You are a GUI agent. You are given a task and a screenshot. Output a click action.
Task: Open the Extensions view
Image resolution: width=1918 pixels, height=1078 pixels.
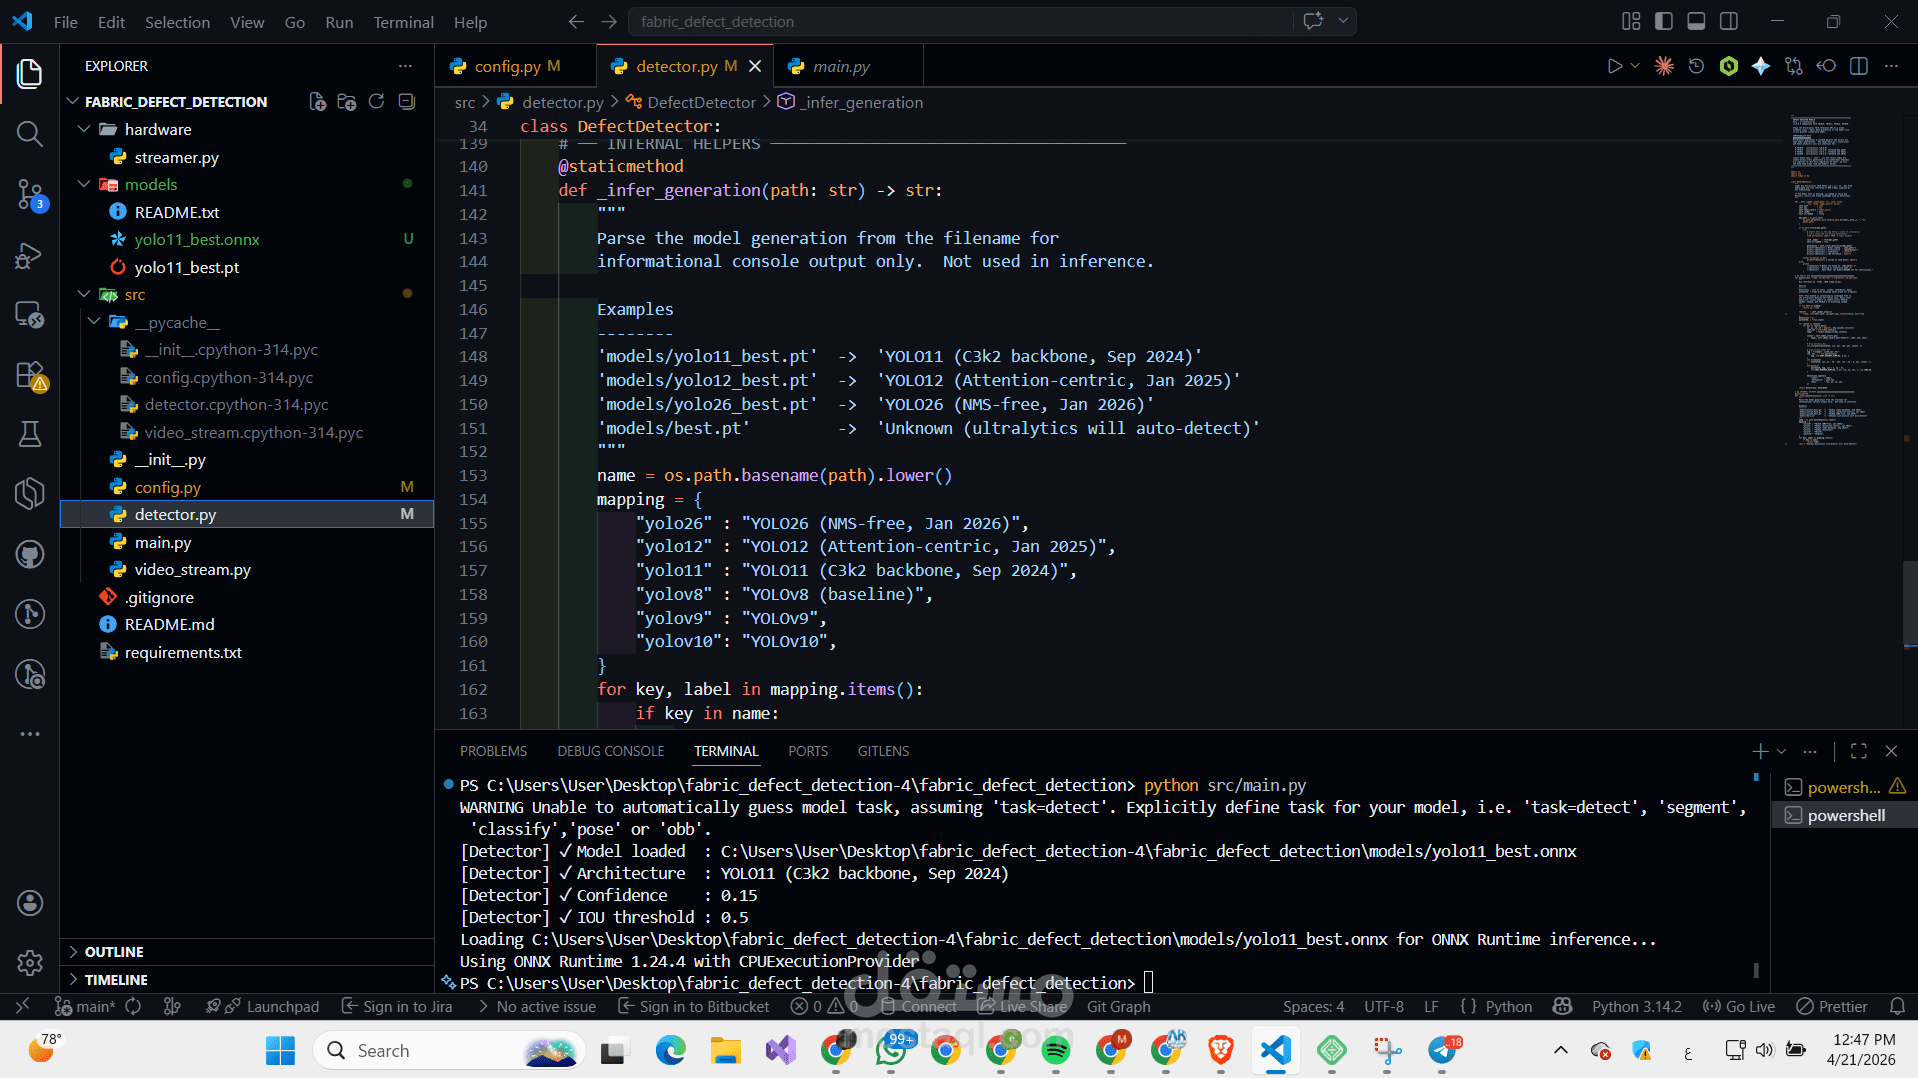point(29,375)
